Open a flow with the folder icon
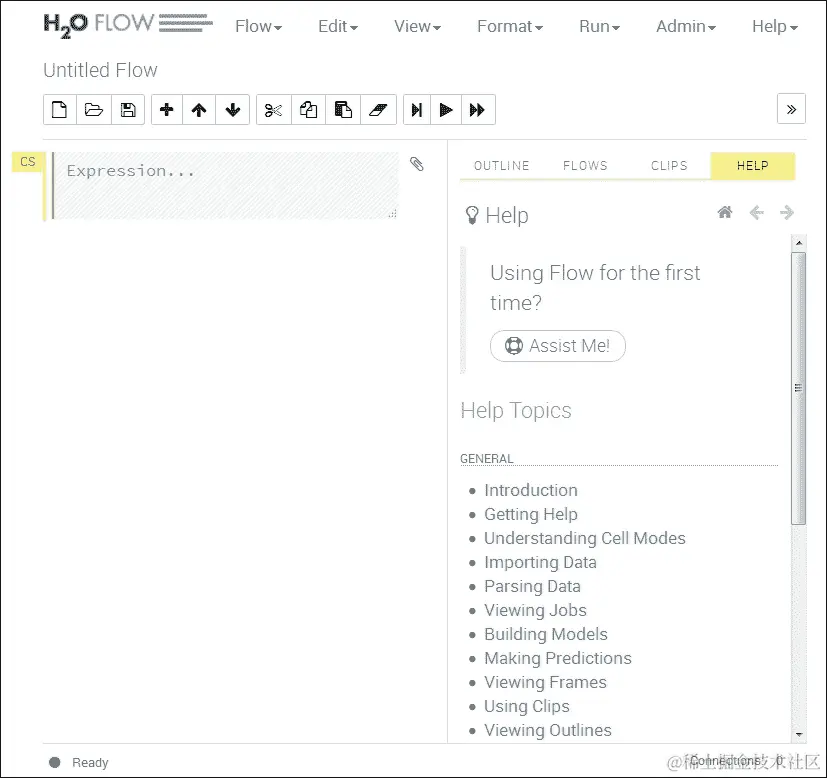Image resolution: width=827 pixels, height=778 pixels. [94, 110]
